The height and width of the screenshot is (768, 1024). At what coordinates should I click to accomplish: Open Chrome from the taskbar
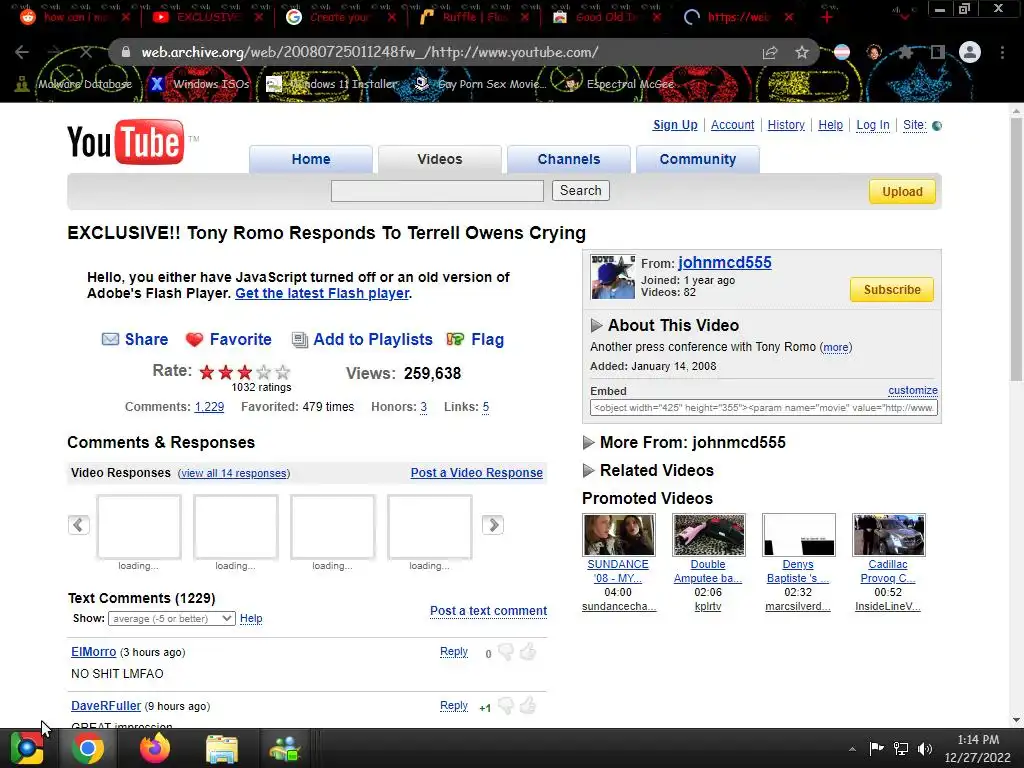tap(88, 748)
